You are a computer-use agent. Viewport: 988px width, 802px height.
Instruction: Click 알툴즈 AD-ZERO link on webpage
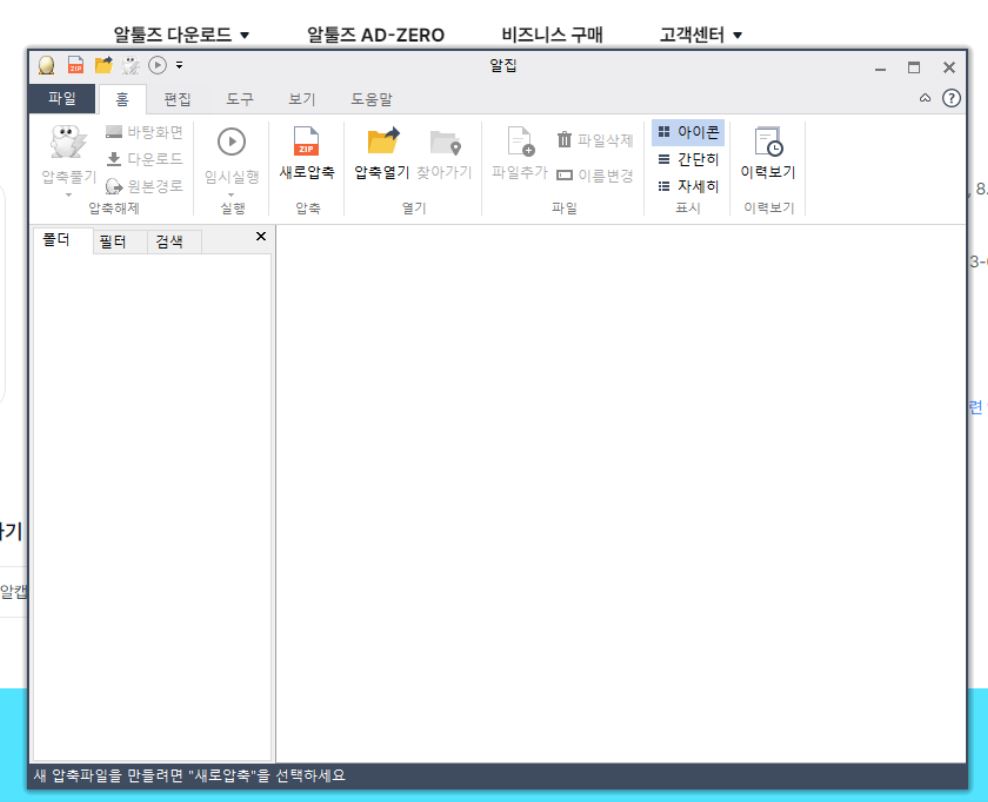[376, 35]
